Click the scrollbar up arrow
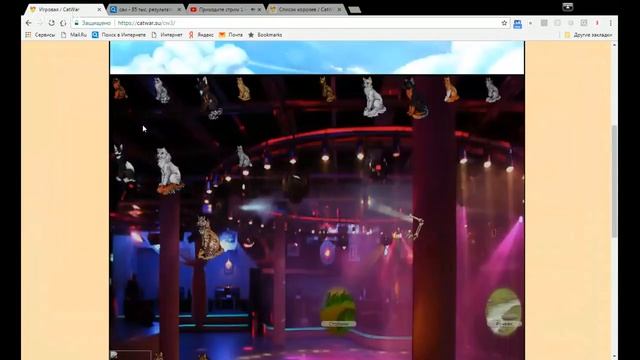 [614, 44]
